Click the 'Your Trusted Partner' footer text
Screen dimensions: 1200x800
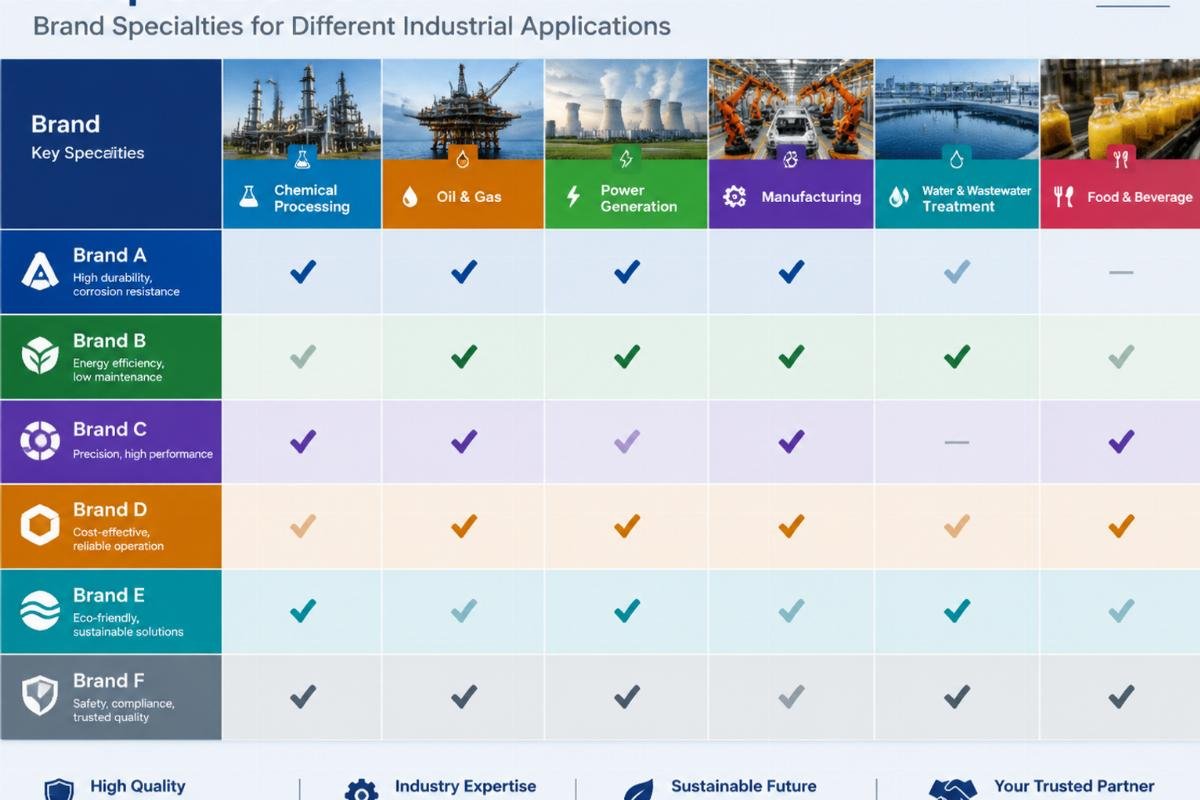[1074, 786]
